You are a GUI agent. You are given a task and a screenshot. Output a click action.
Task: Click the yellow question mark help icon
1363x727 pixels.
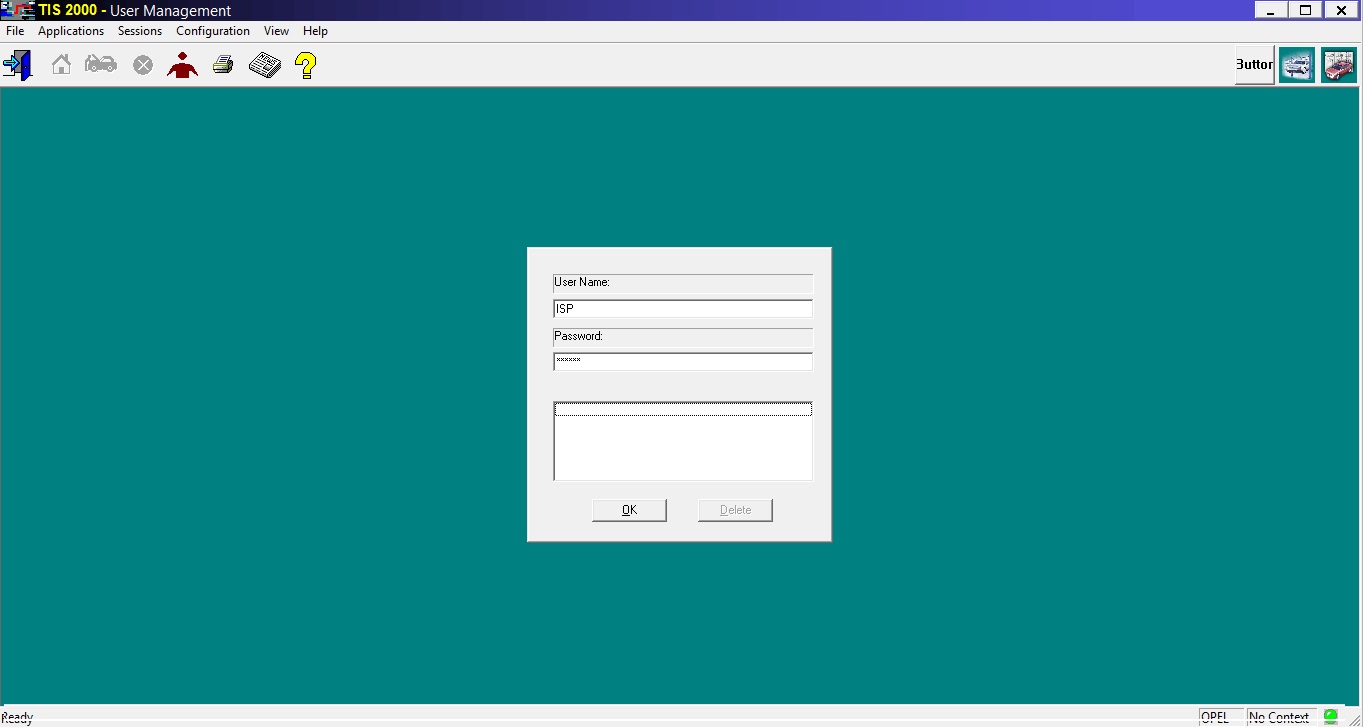click(306, 66)
